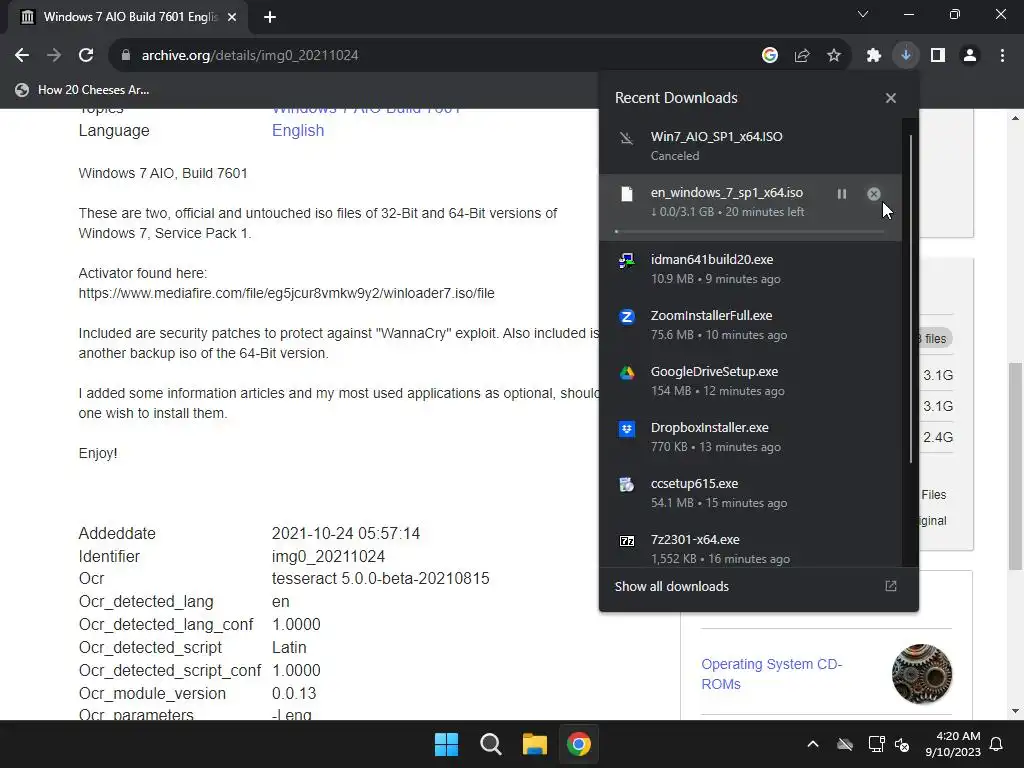
Task: Open the Operating System CD-ROMs collection link
Action: pos(772,674)
